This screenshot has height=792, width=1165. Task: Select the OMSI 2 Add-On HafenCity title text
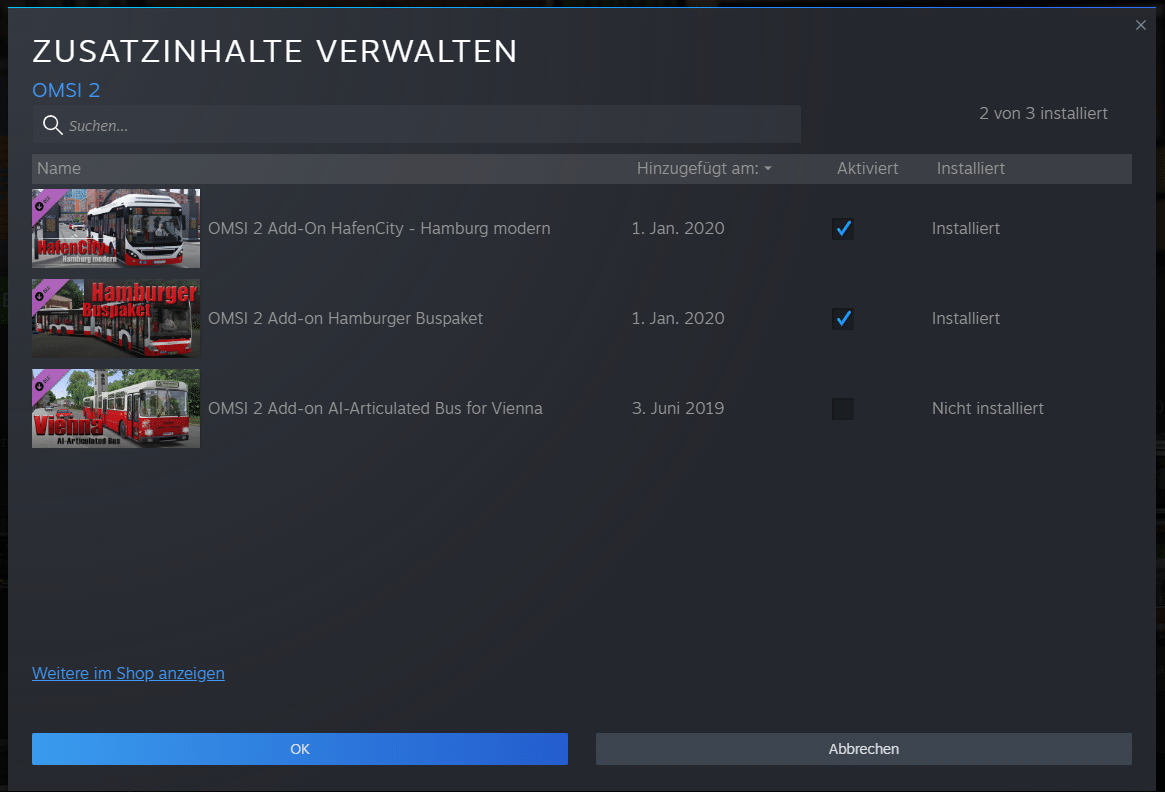click(x=379, y=229)
